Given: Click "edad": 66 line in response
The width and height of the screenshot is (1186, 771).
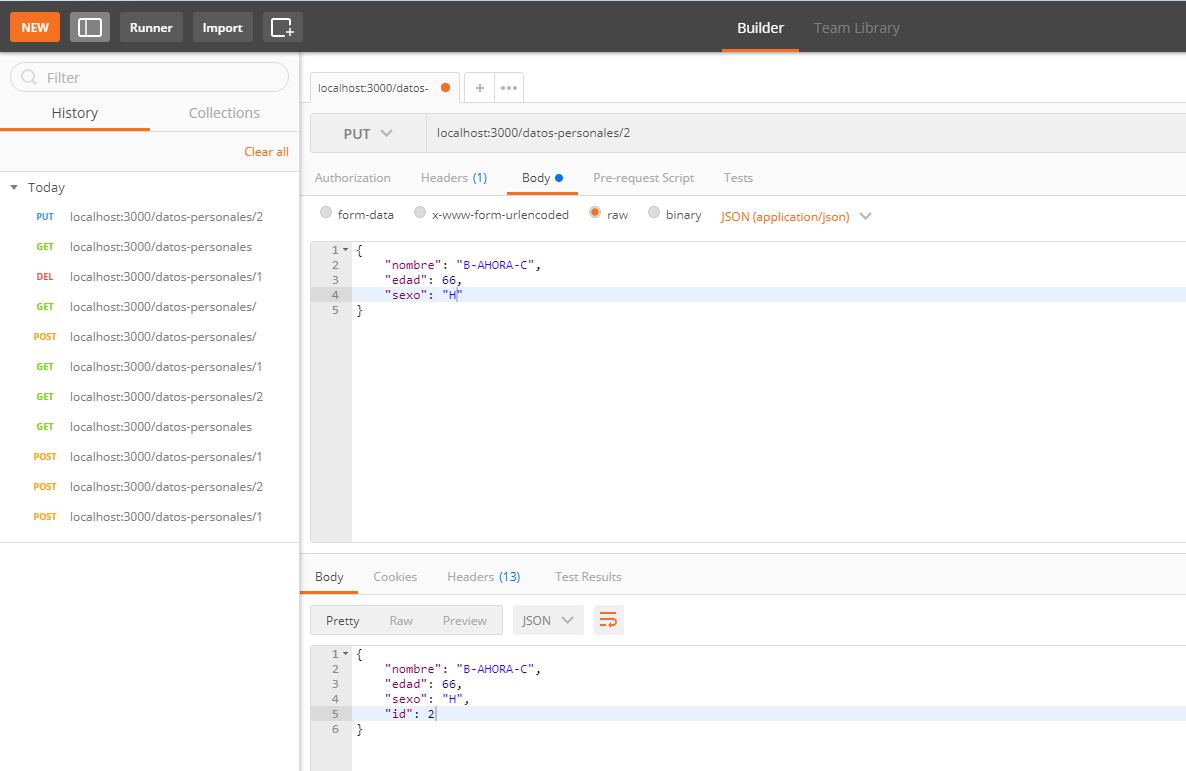Looking at the screenshot, I should coord(768,684).
